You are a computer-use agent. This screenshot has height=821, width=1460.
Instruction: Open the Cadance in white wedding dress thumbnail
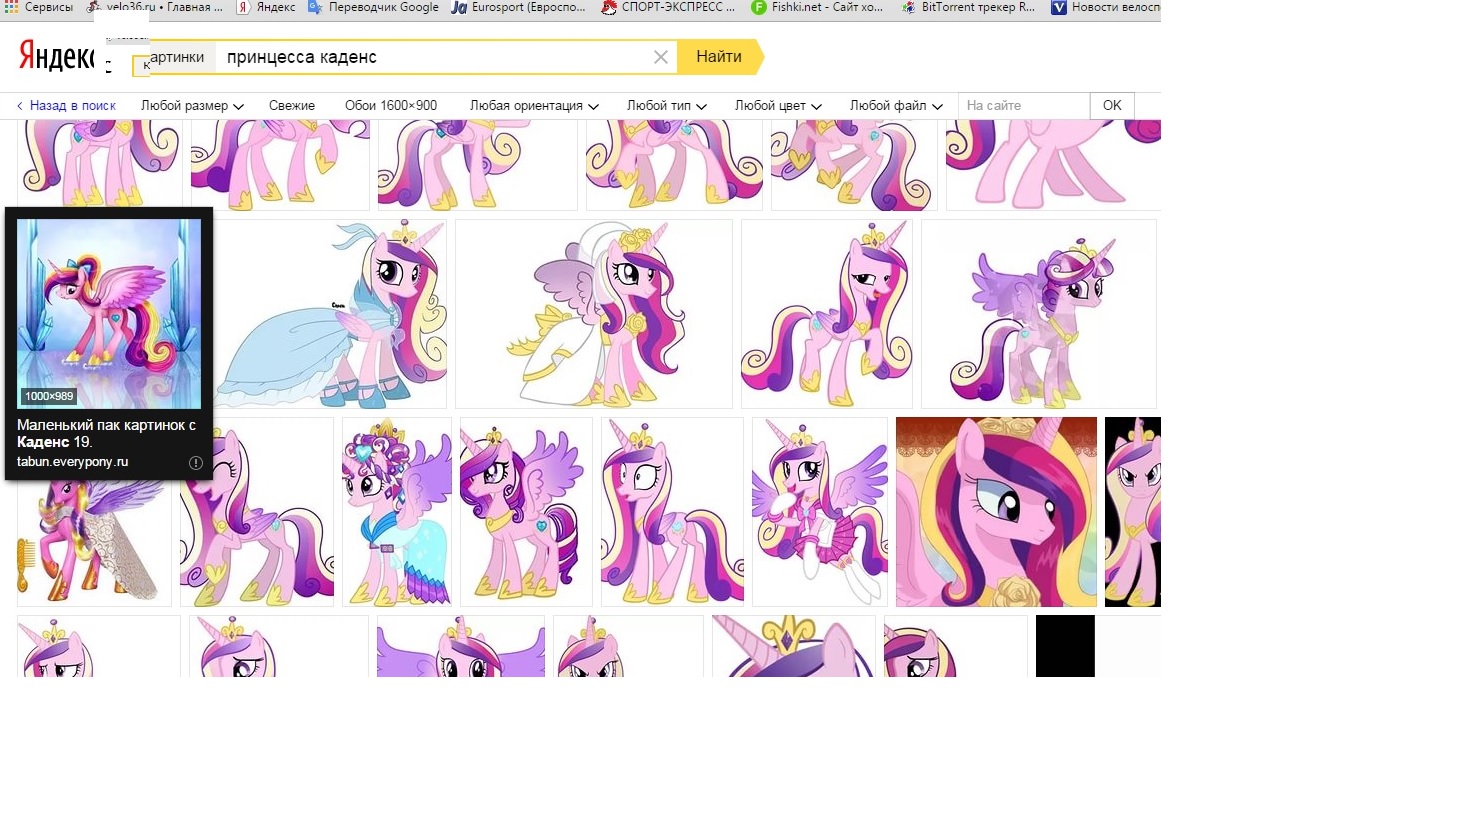(594, 314)
